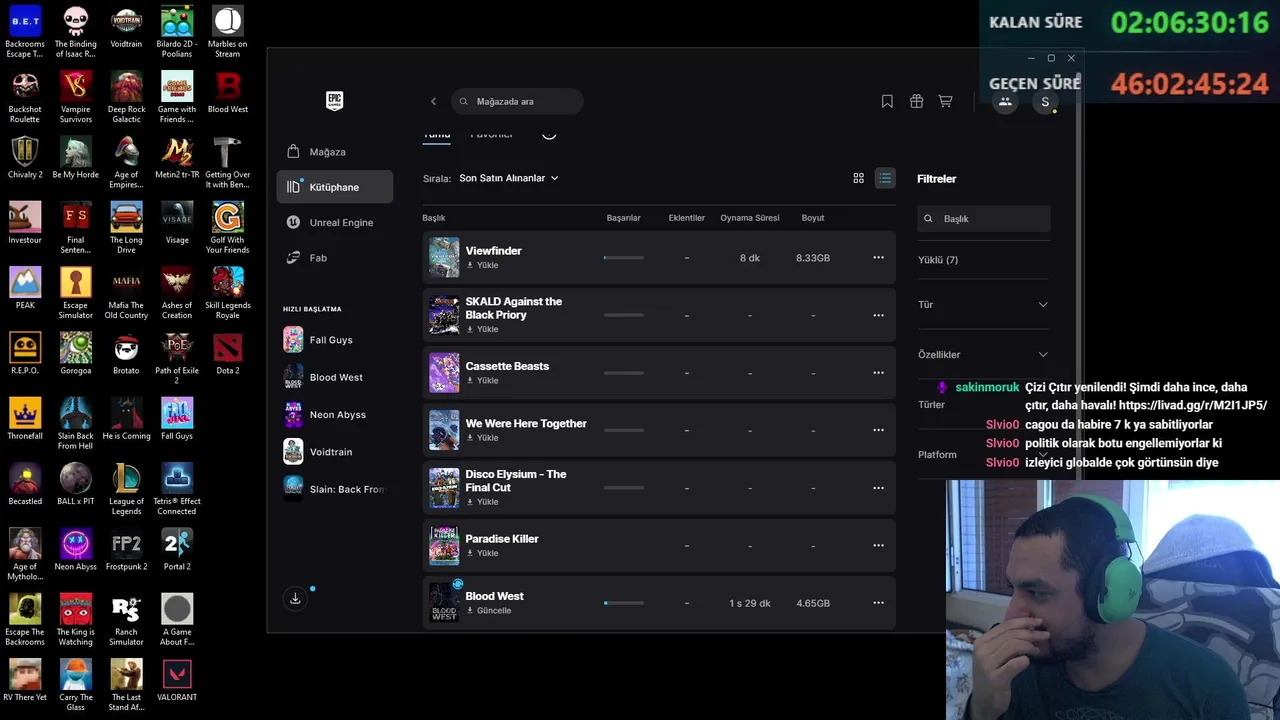Open downloads icon at sidebar bottom
Image resolution: width=1280 pixels, height=720 pixels.
tap(295, 598)
